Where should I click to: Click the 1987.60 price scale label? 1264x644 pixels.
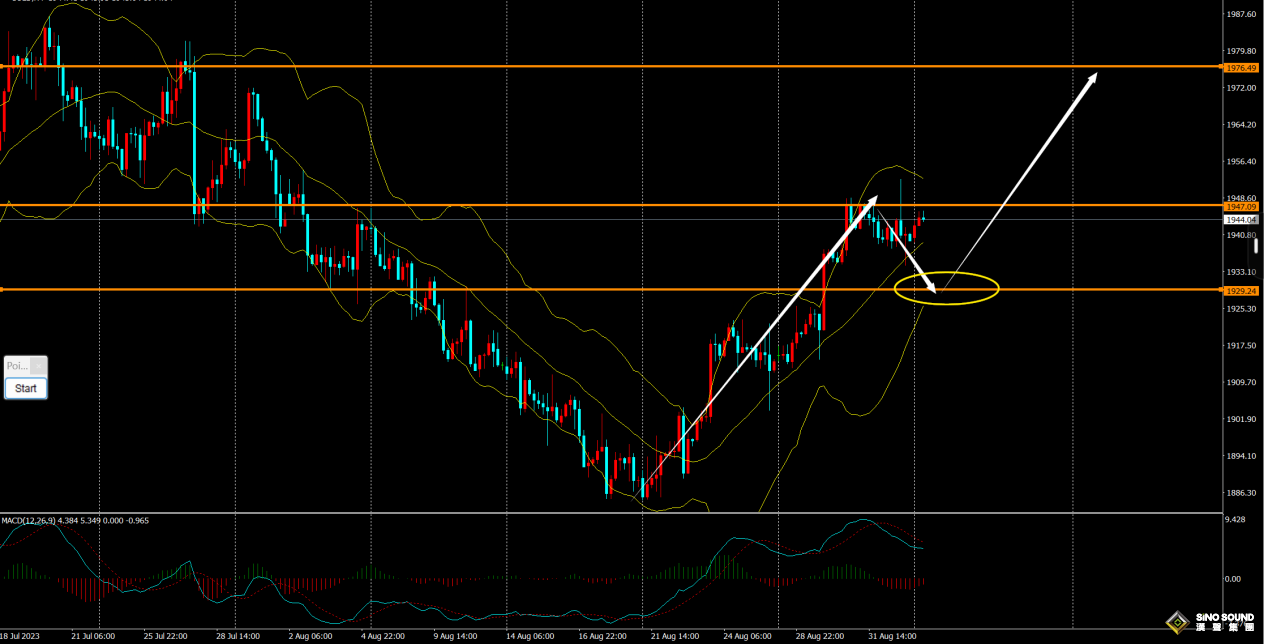[x=1240, y=14]
